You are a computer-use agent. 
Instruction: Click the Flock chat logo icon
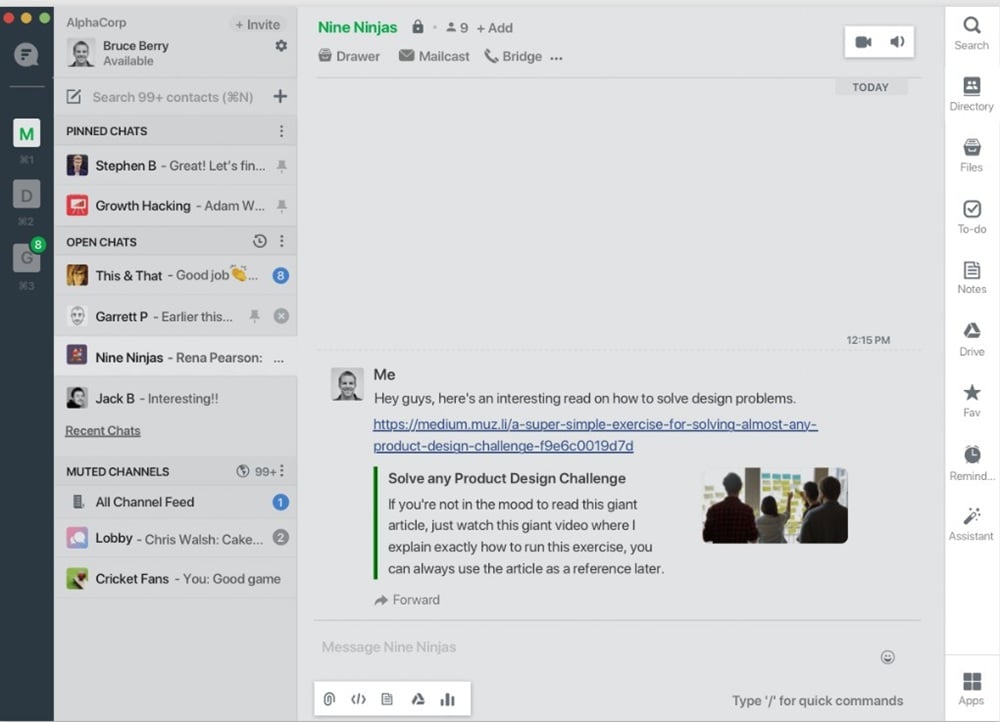[x=26, y=55]
